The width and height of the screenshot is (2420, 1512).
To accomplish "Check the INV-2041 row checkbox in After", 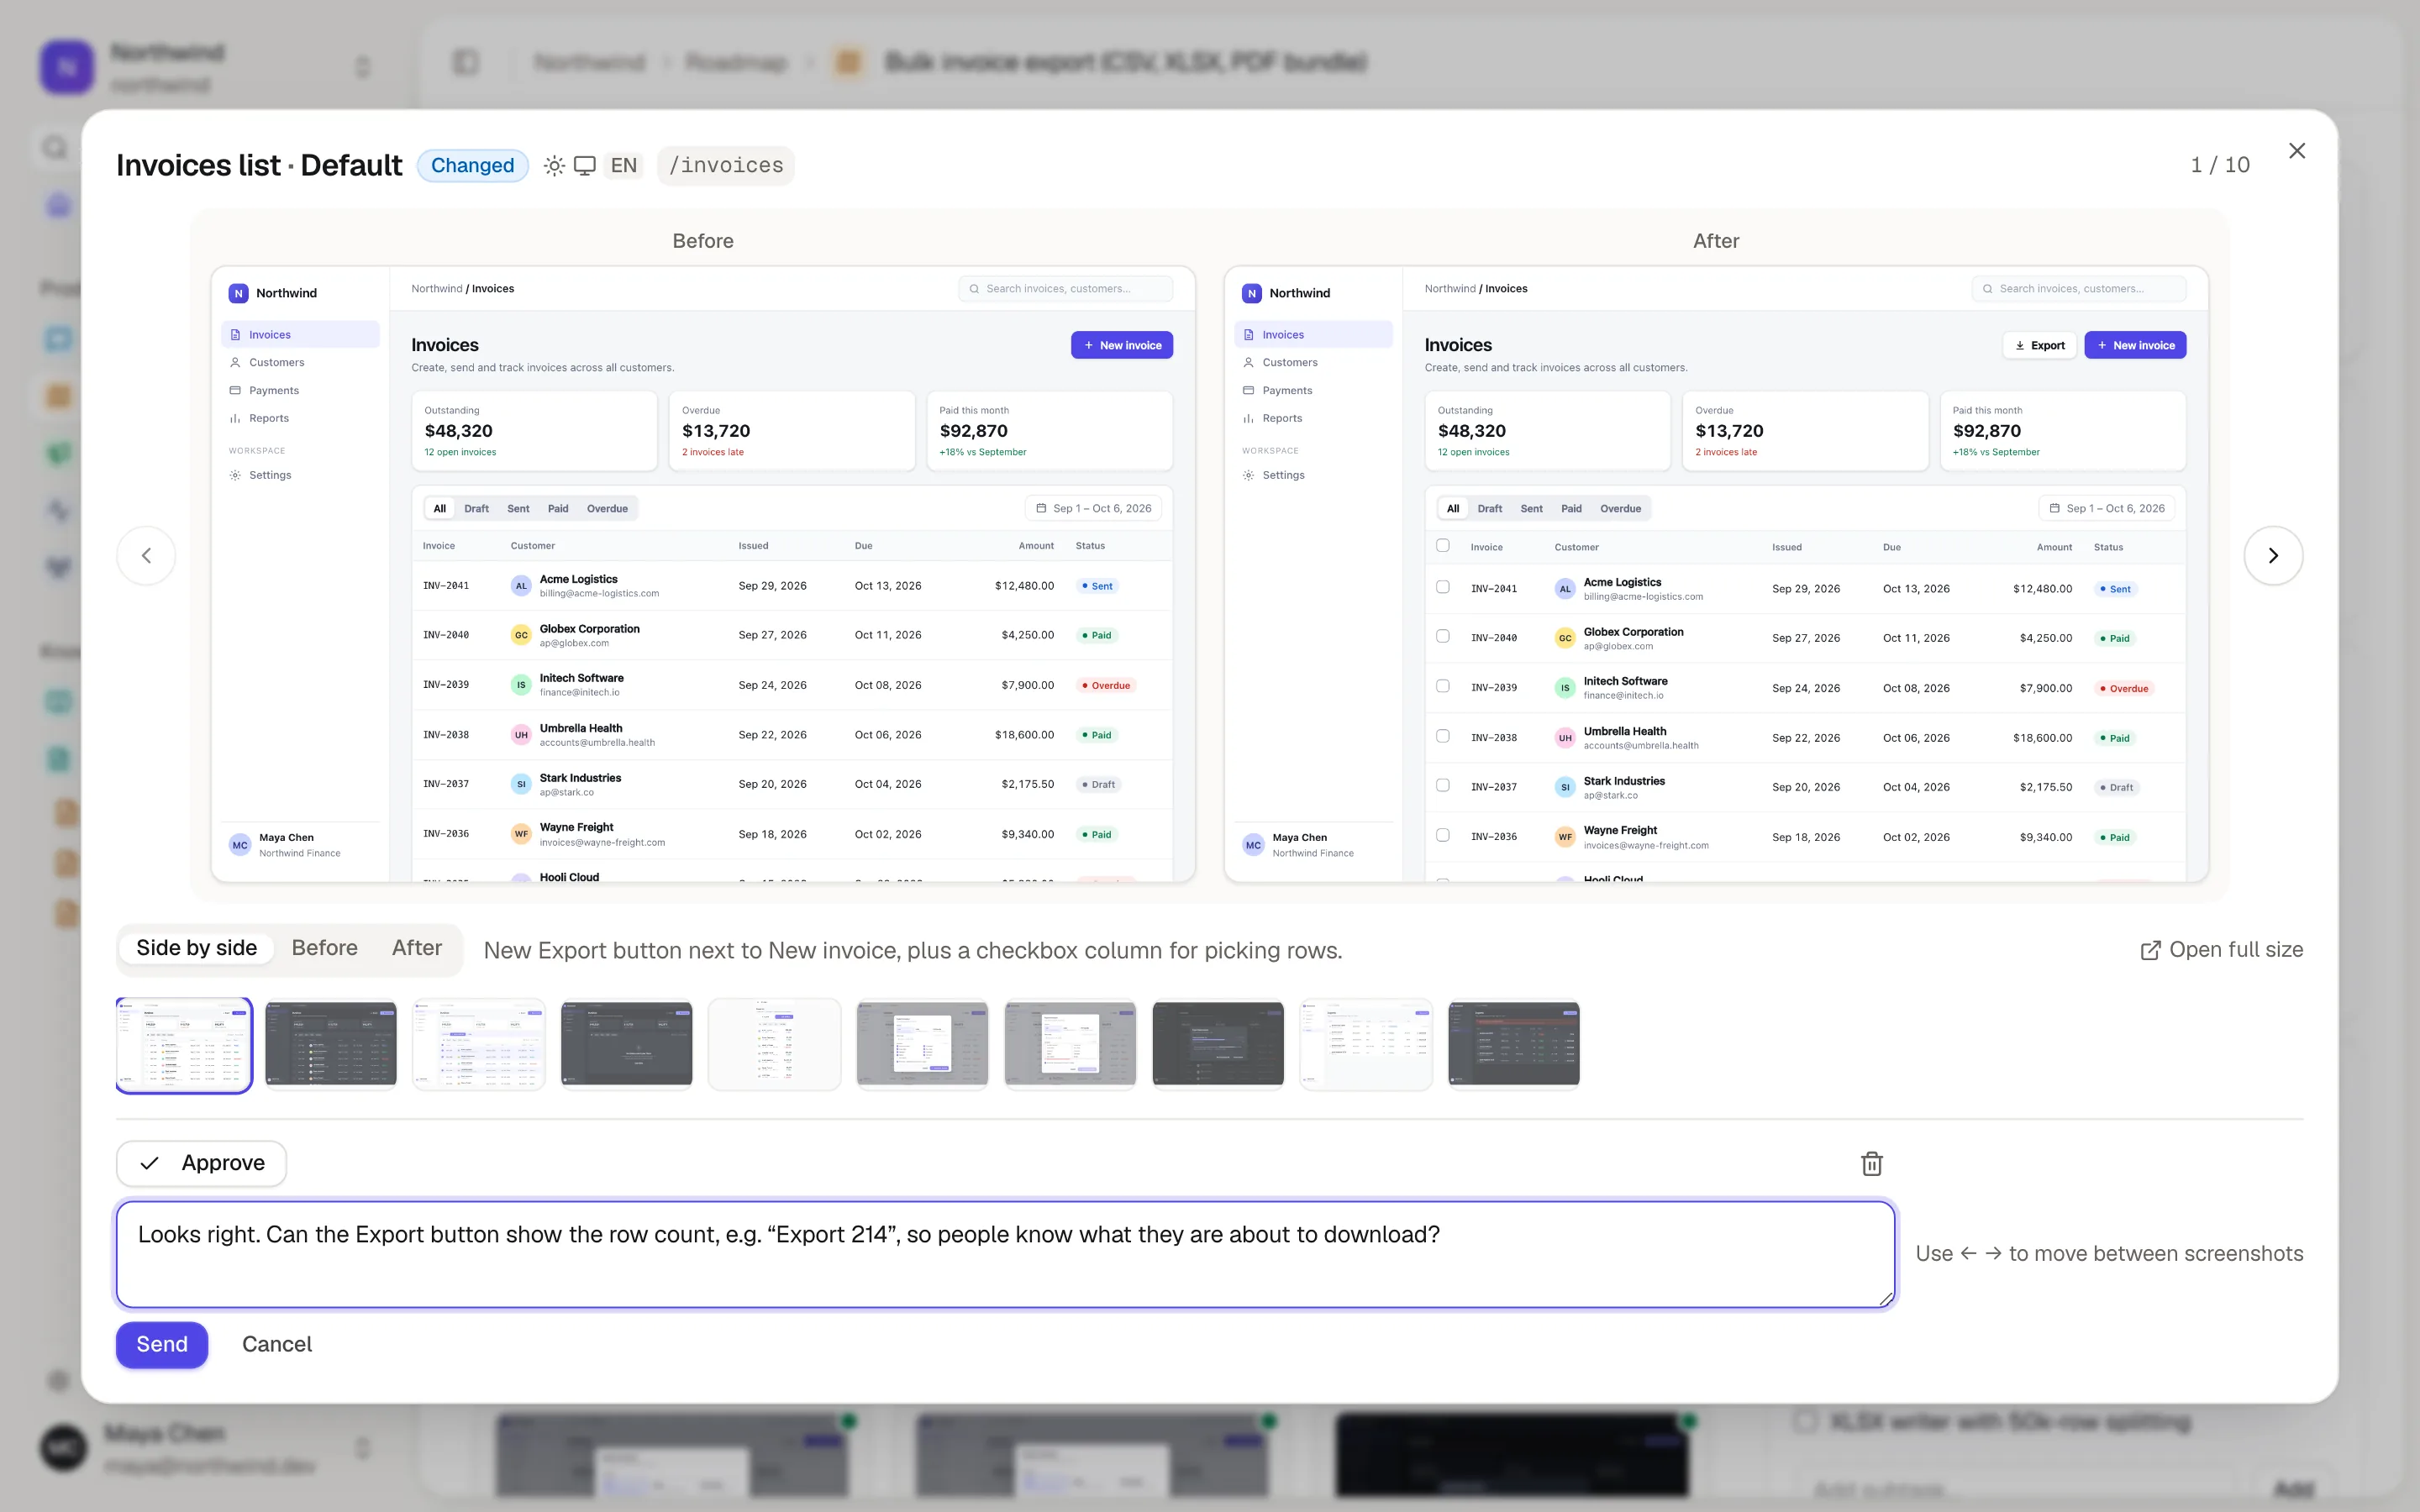I will [1442, 587].
